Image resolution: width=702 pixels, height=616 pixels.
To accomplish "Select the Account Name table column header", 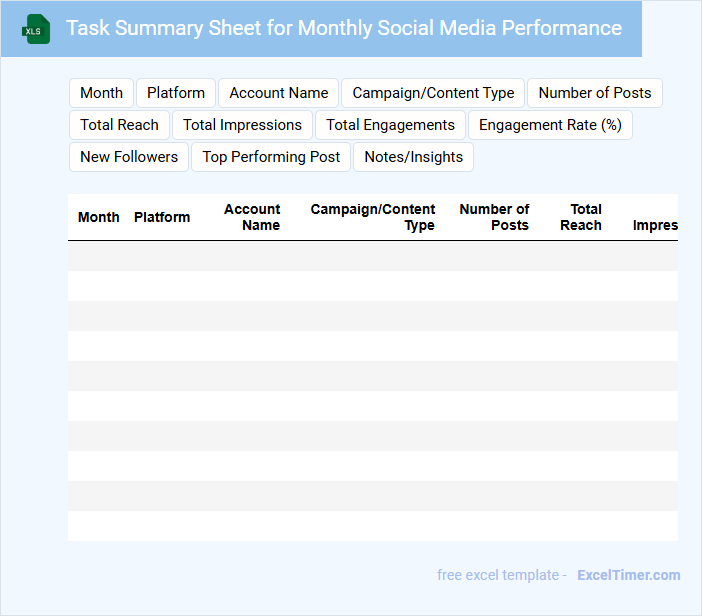I will pyautogui.click(x=252, y=217).
